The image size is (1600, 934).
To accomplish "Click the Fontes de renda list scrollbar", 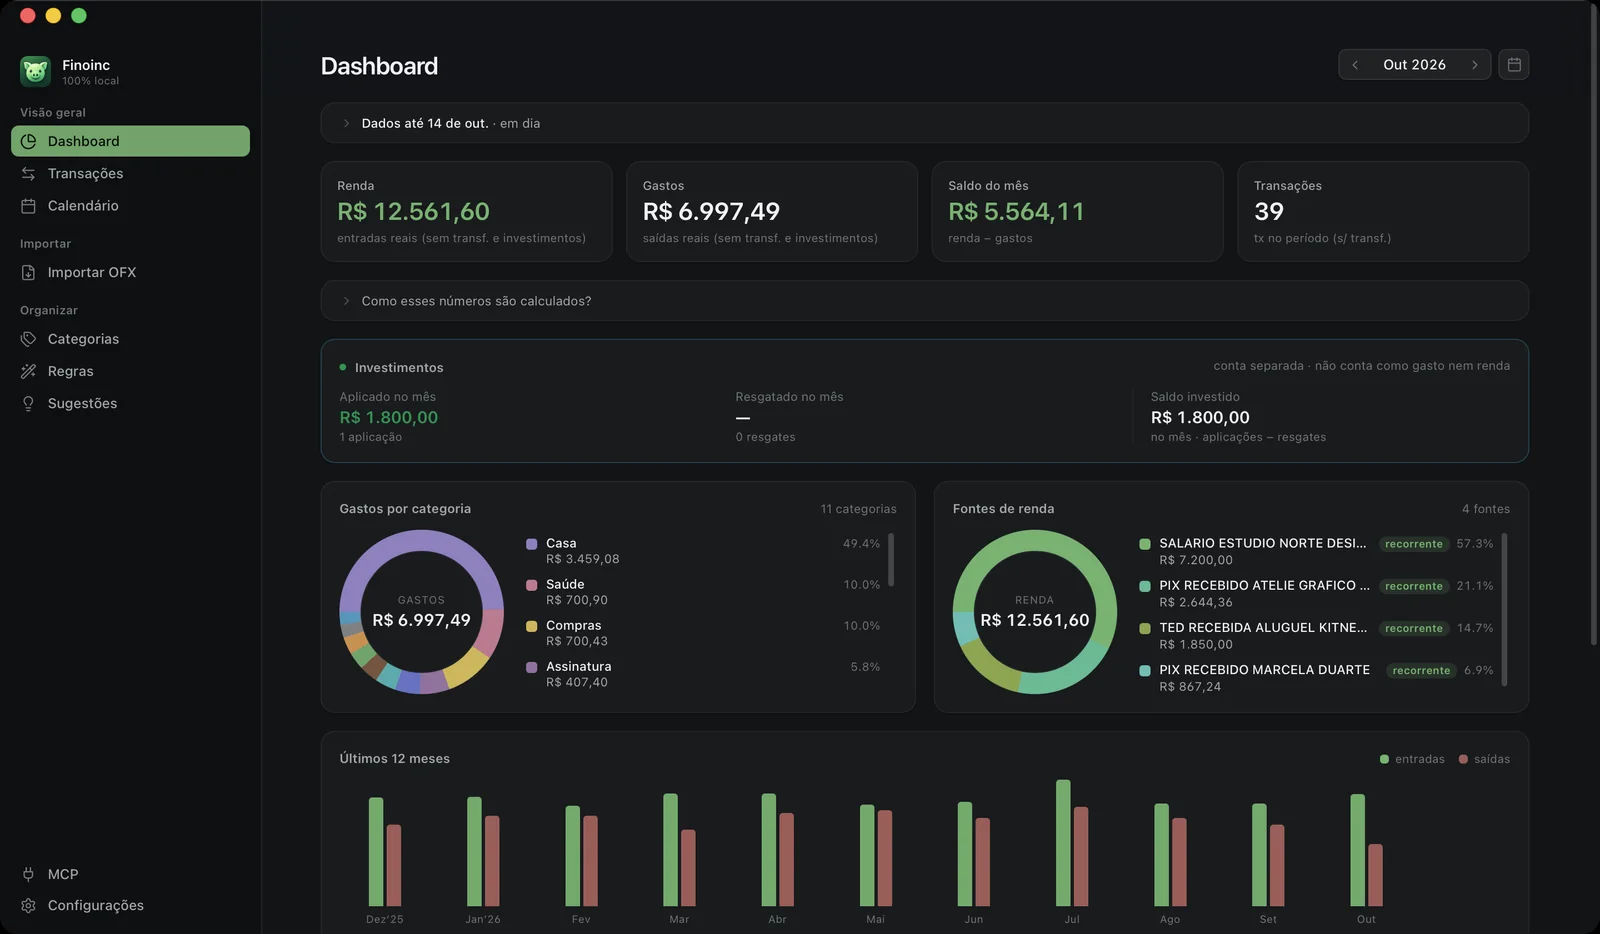I will [1504, 610].
